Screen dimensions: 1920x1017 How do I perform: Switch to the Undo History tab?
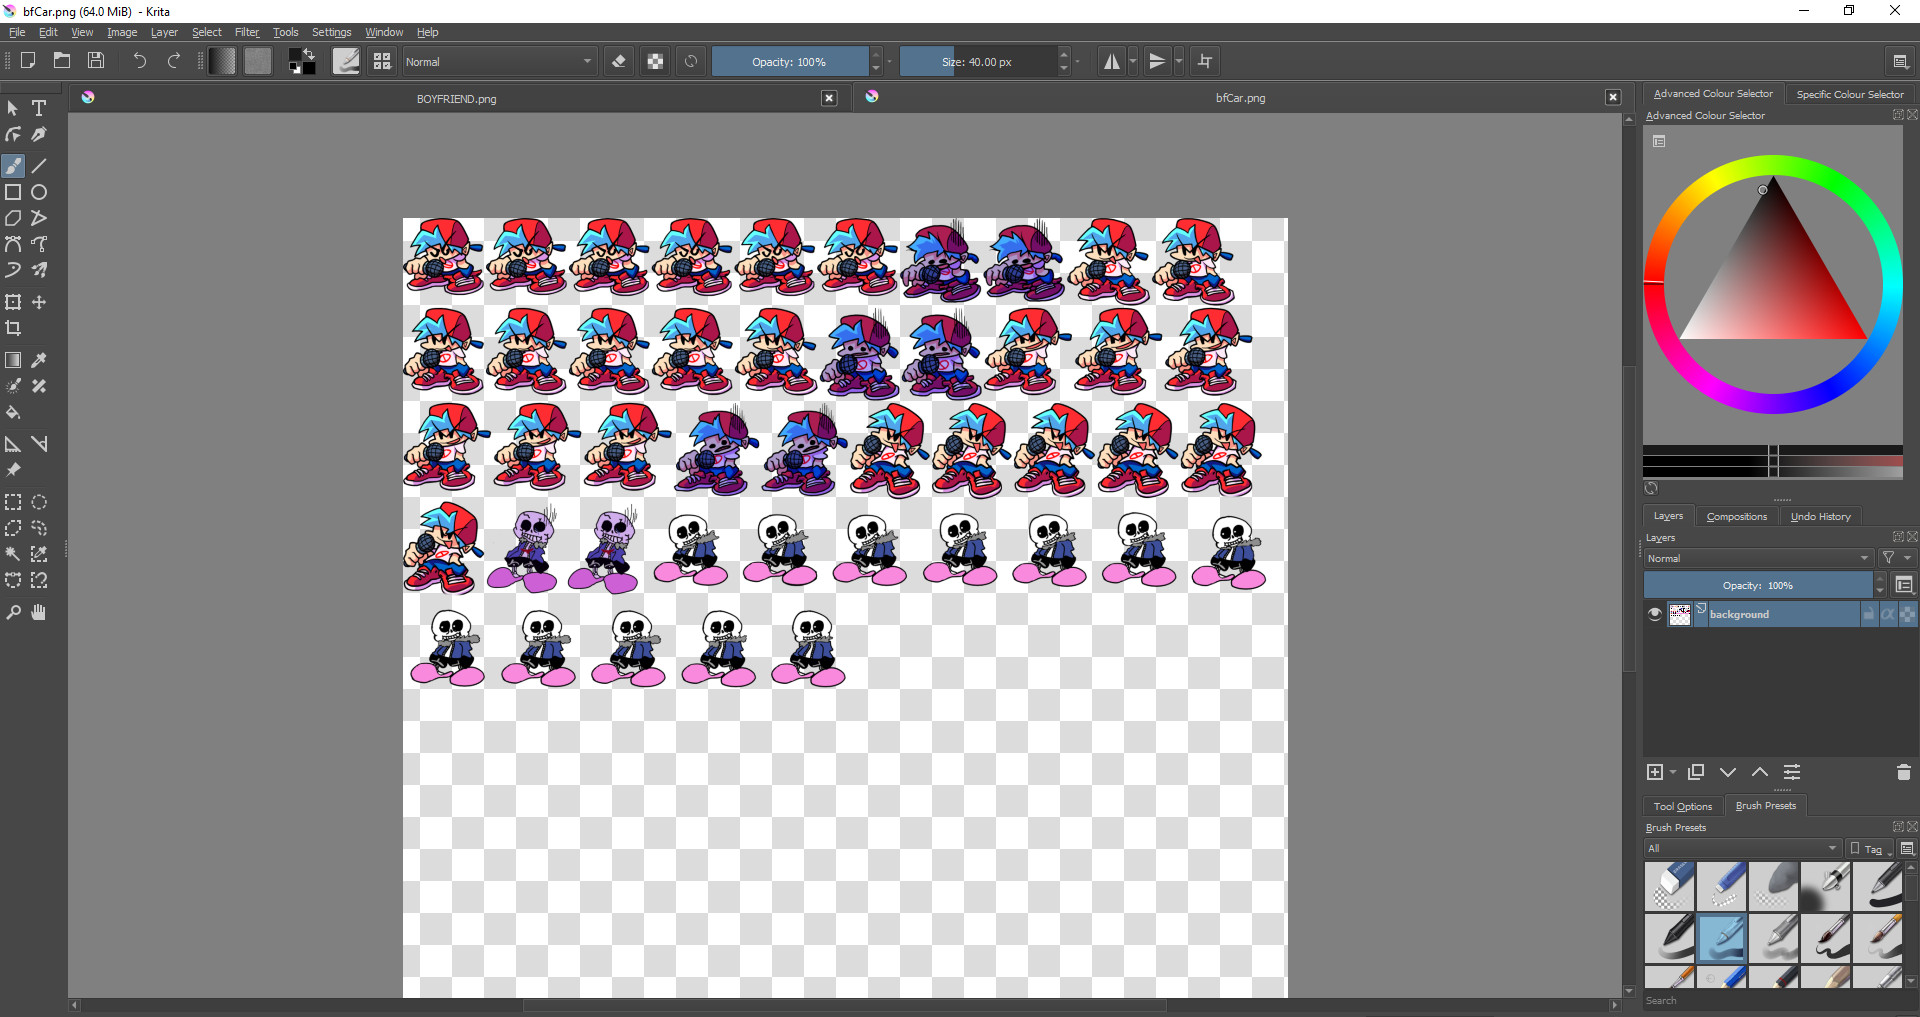[x=1820, y=516]
